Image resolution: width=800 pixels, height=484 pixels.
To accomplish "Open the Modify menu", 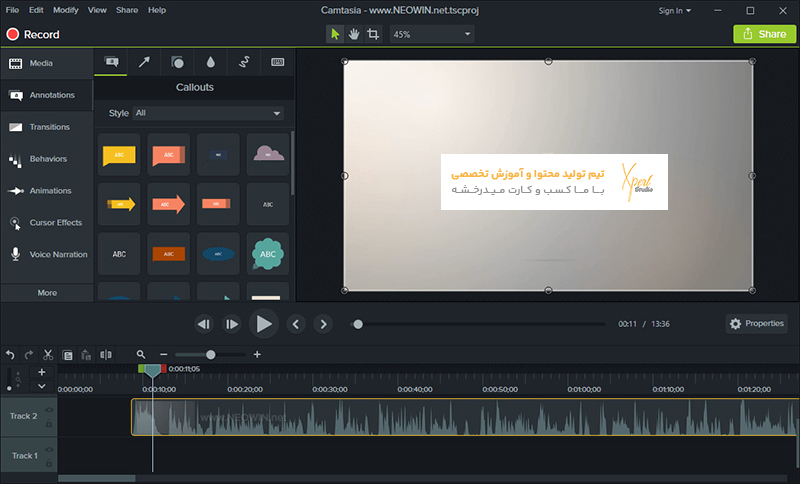I will pyautogui.click(x=66, y=10).
